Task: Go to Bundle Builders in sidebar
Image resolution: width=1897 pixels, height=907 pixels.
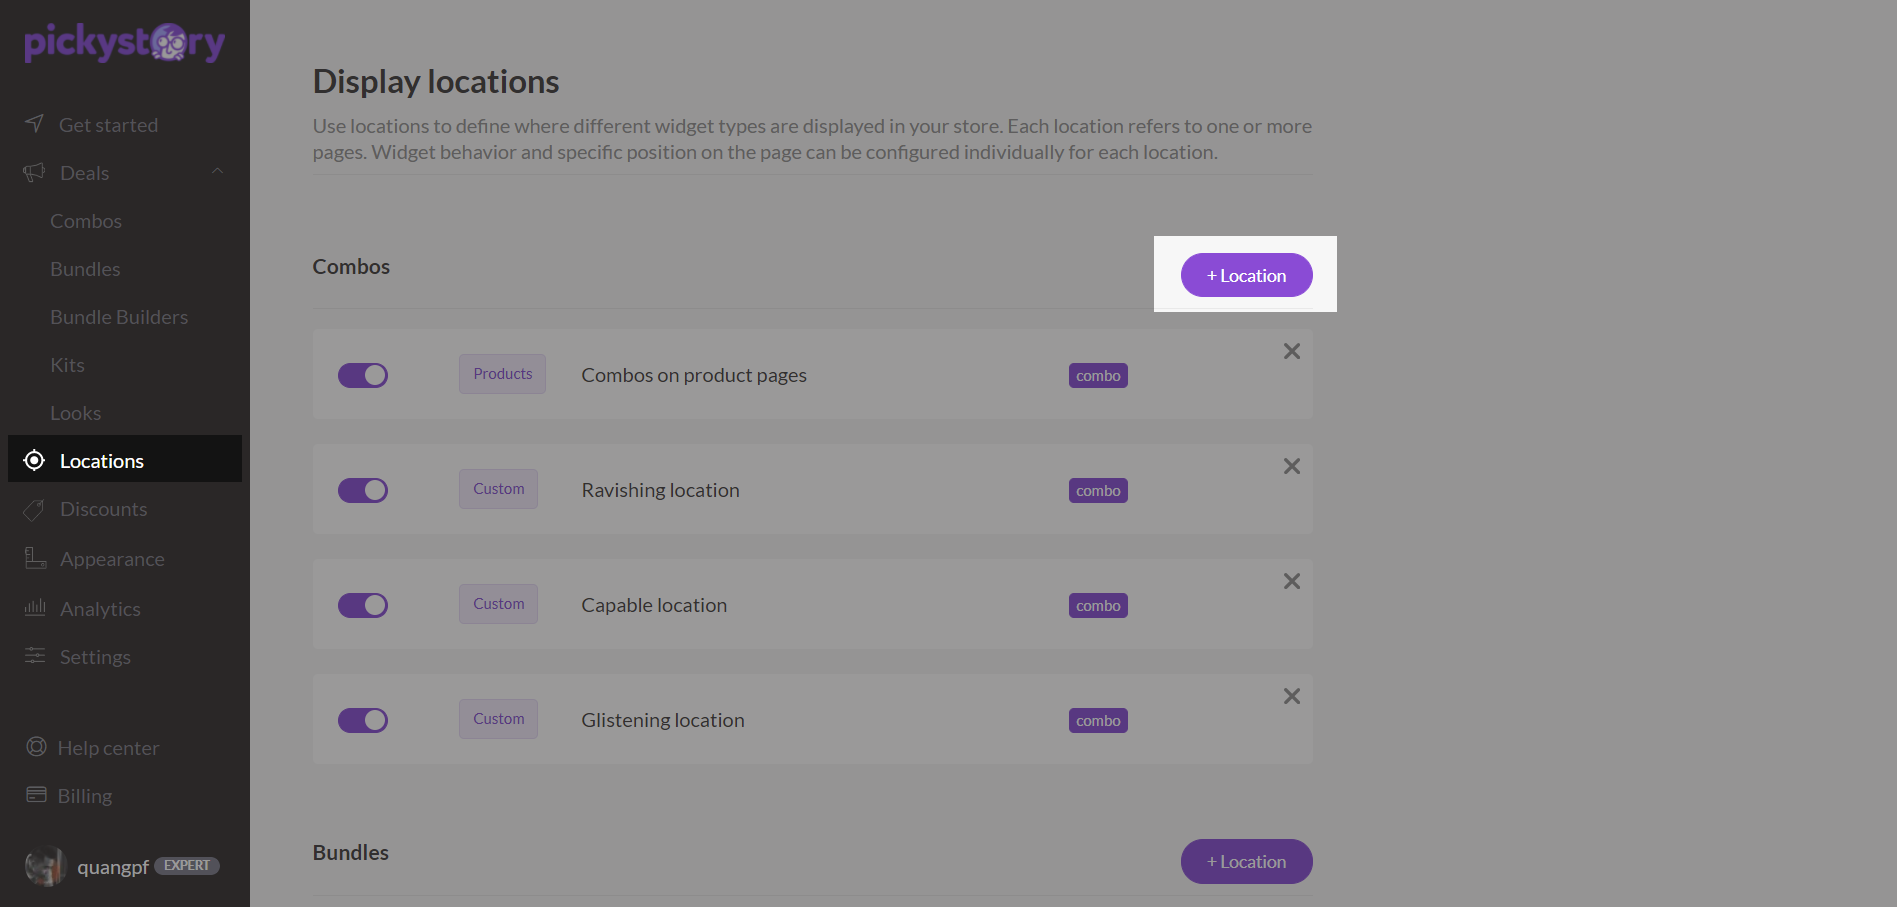Action: click(x=119, y=317)
